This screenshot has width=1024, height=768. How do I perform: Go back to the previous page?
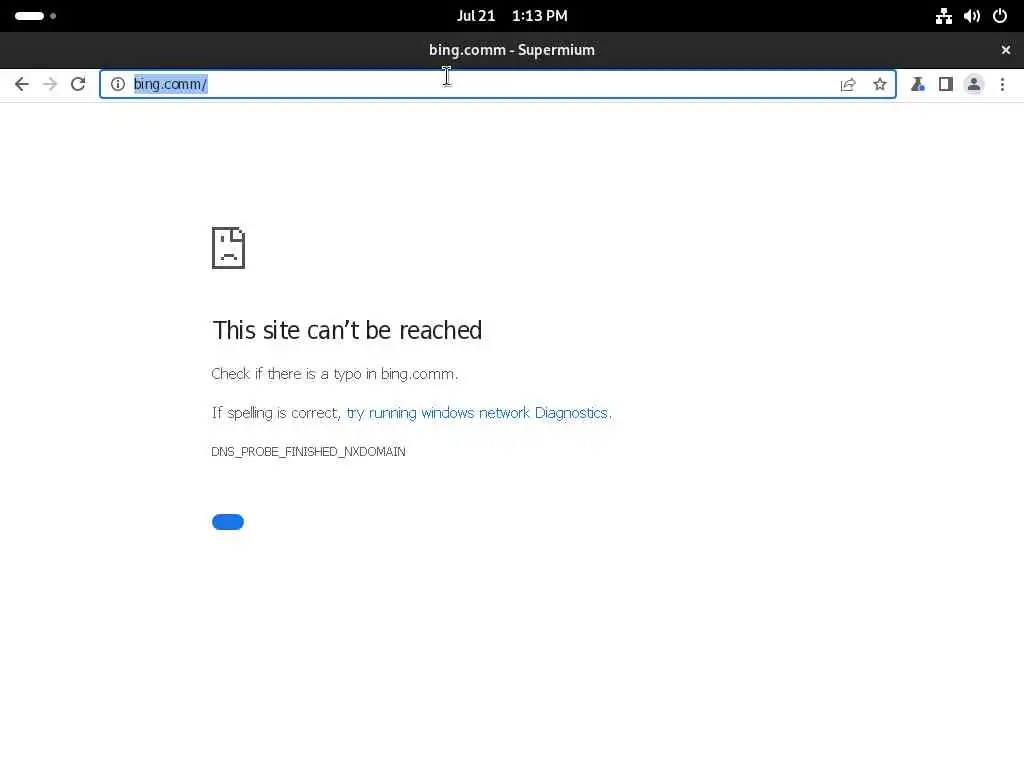22,84
